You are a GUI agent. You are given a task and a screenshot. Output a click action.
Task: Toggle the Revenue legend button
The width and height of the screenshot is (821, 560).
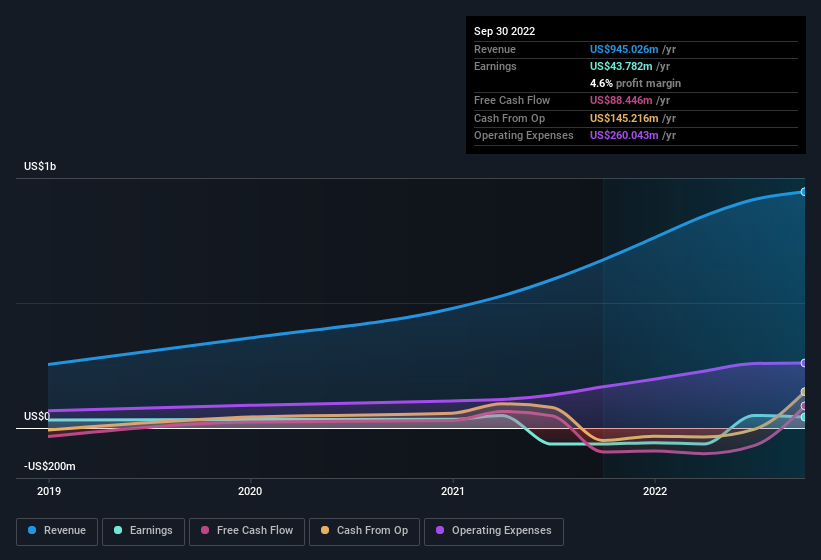(57, 531)
